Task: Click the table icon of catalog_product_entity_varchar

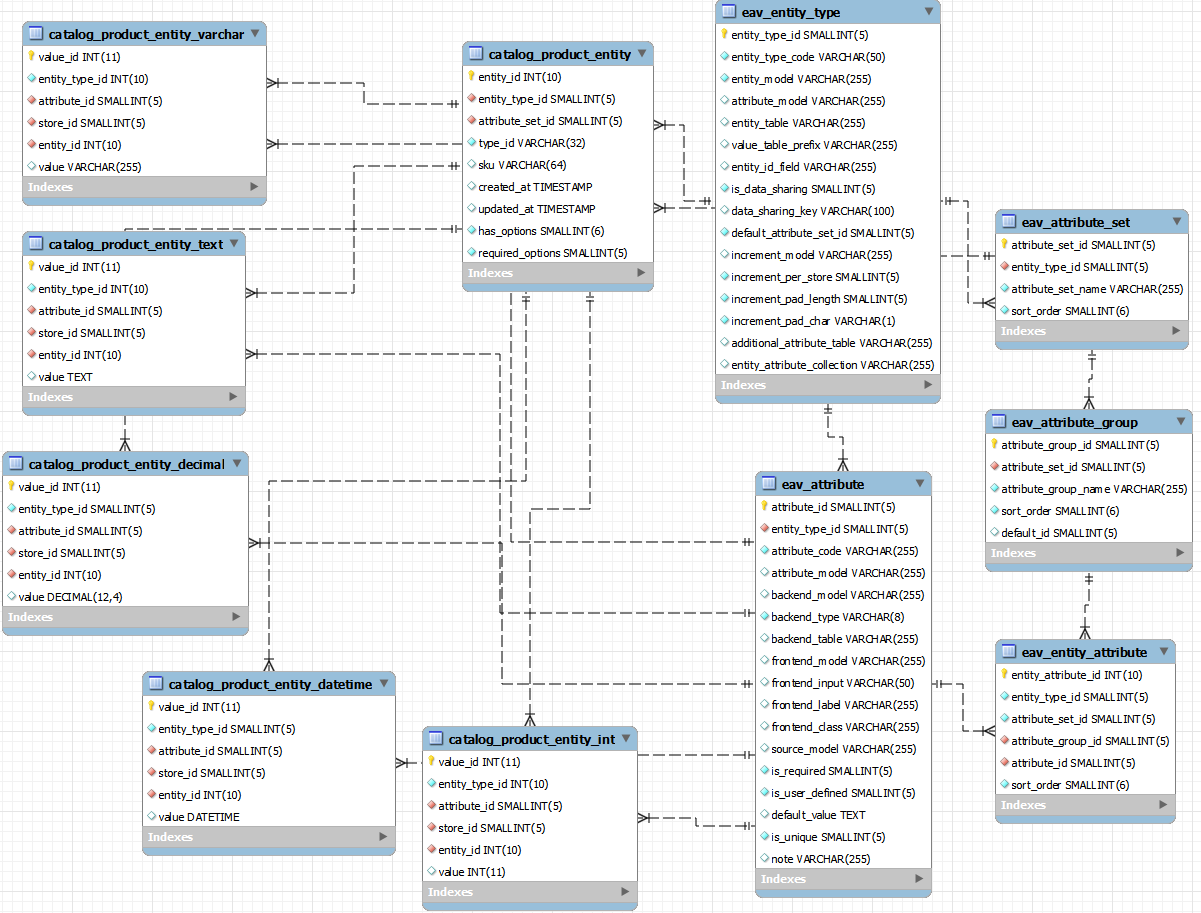Action: pyautogui.click(x=36, y=34)
